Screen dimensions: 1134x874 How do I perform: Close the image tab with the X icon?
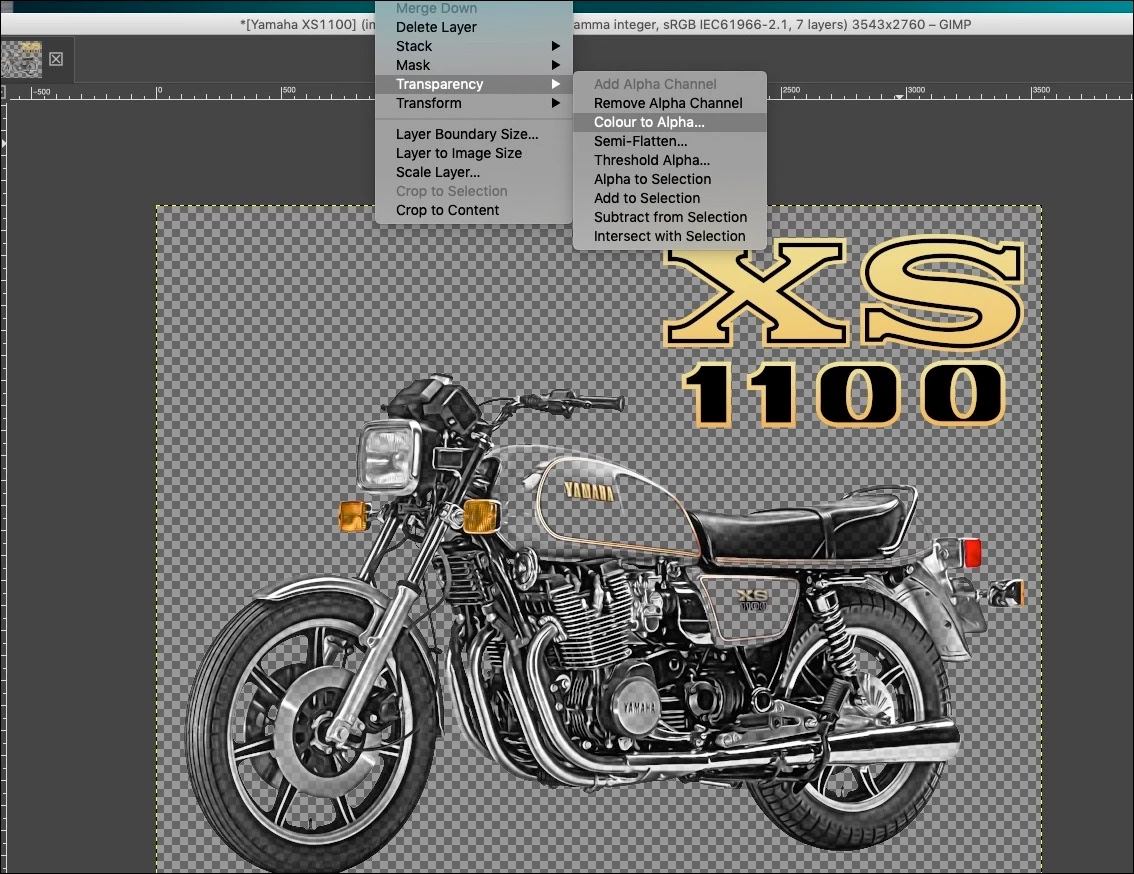tap(56, 59)
